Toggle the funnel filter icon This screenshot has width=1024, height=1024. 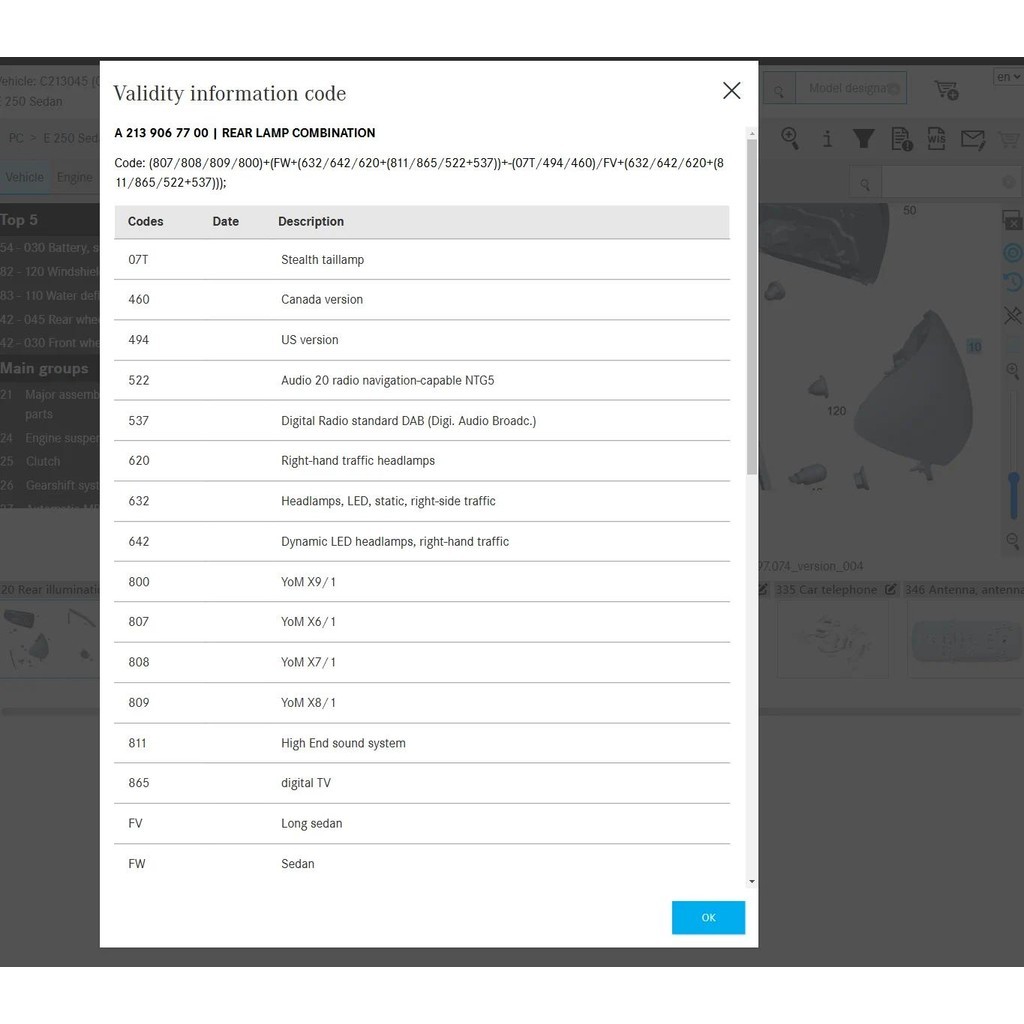tap(863, 138)
